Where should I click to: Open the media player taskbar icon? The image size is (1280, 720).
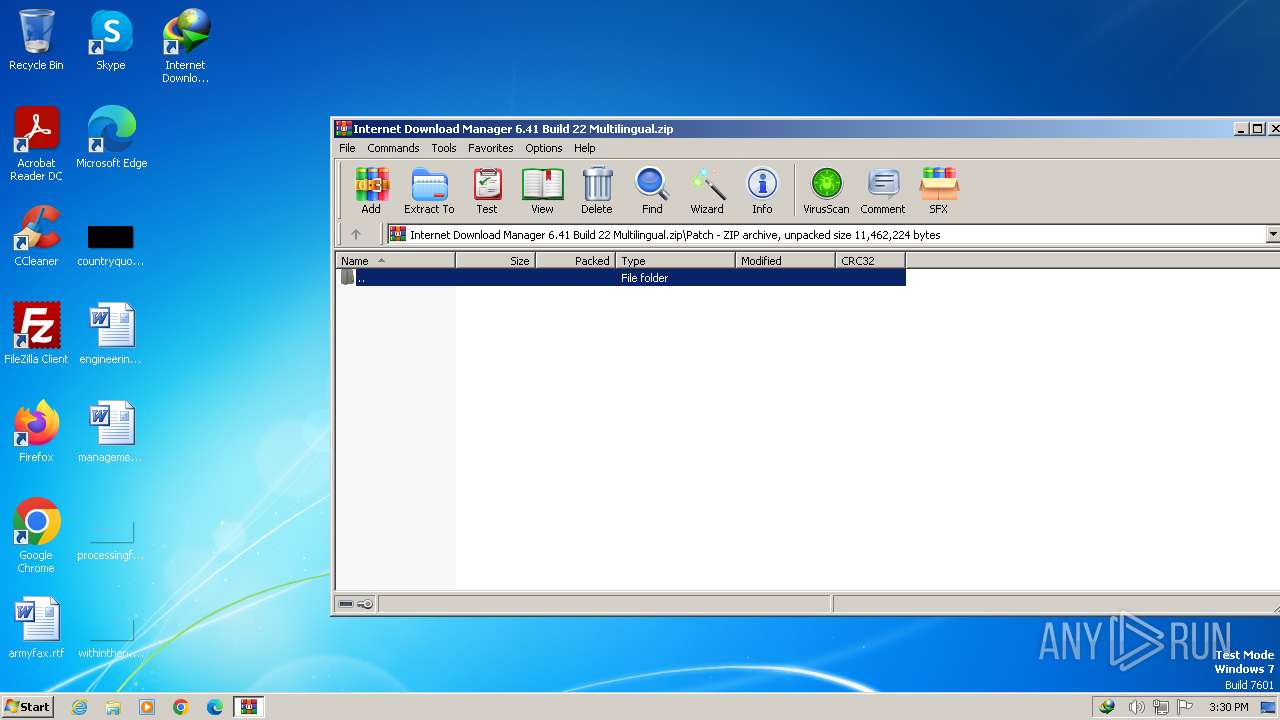pos(147,707)
